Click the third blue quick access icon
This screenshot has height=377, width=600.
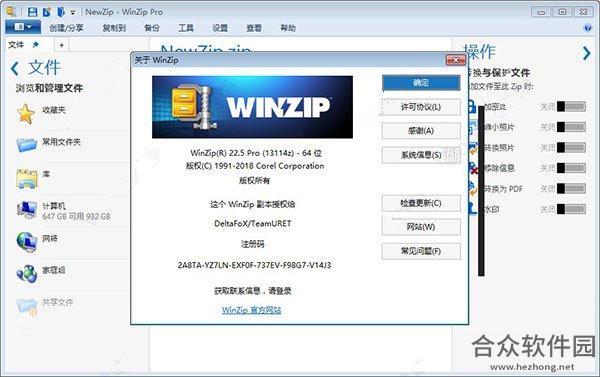(x=60, y=12)
